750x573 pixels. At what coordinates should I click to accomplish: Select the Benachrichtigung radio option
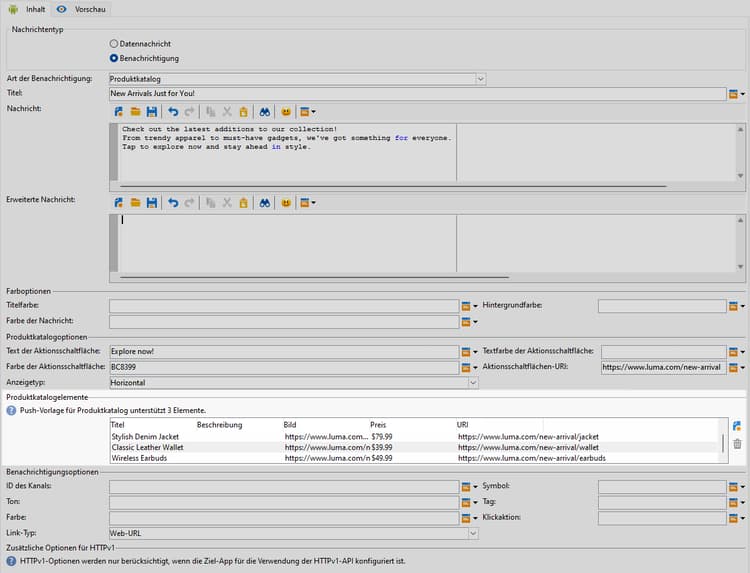pos(114,58)
